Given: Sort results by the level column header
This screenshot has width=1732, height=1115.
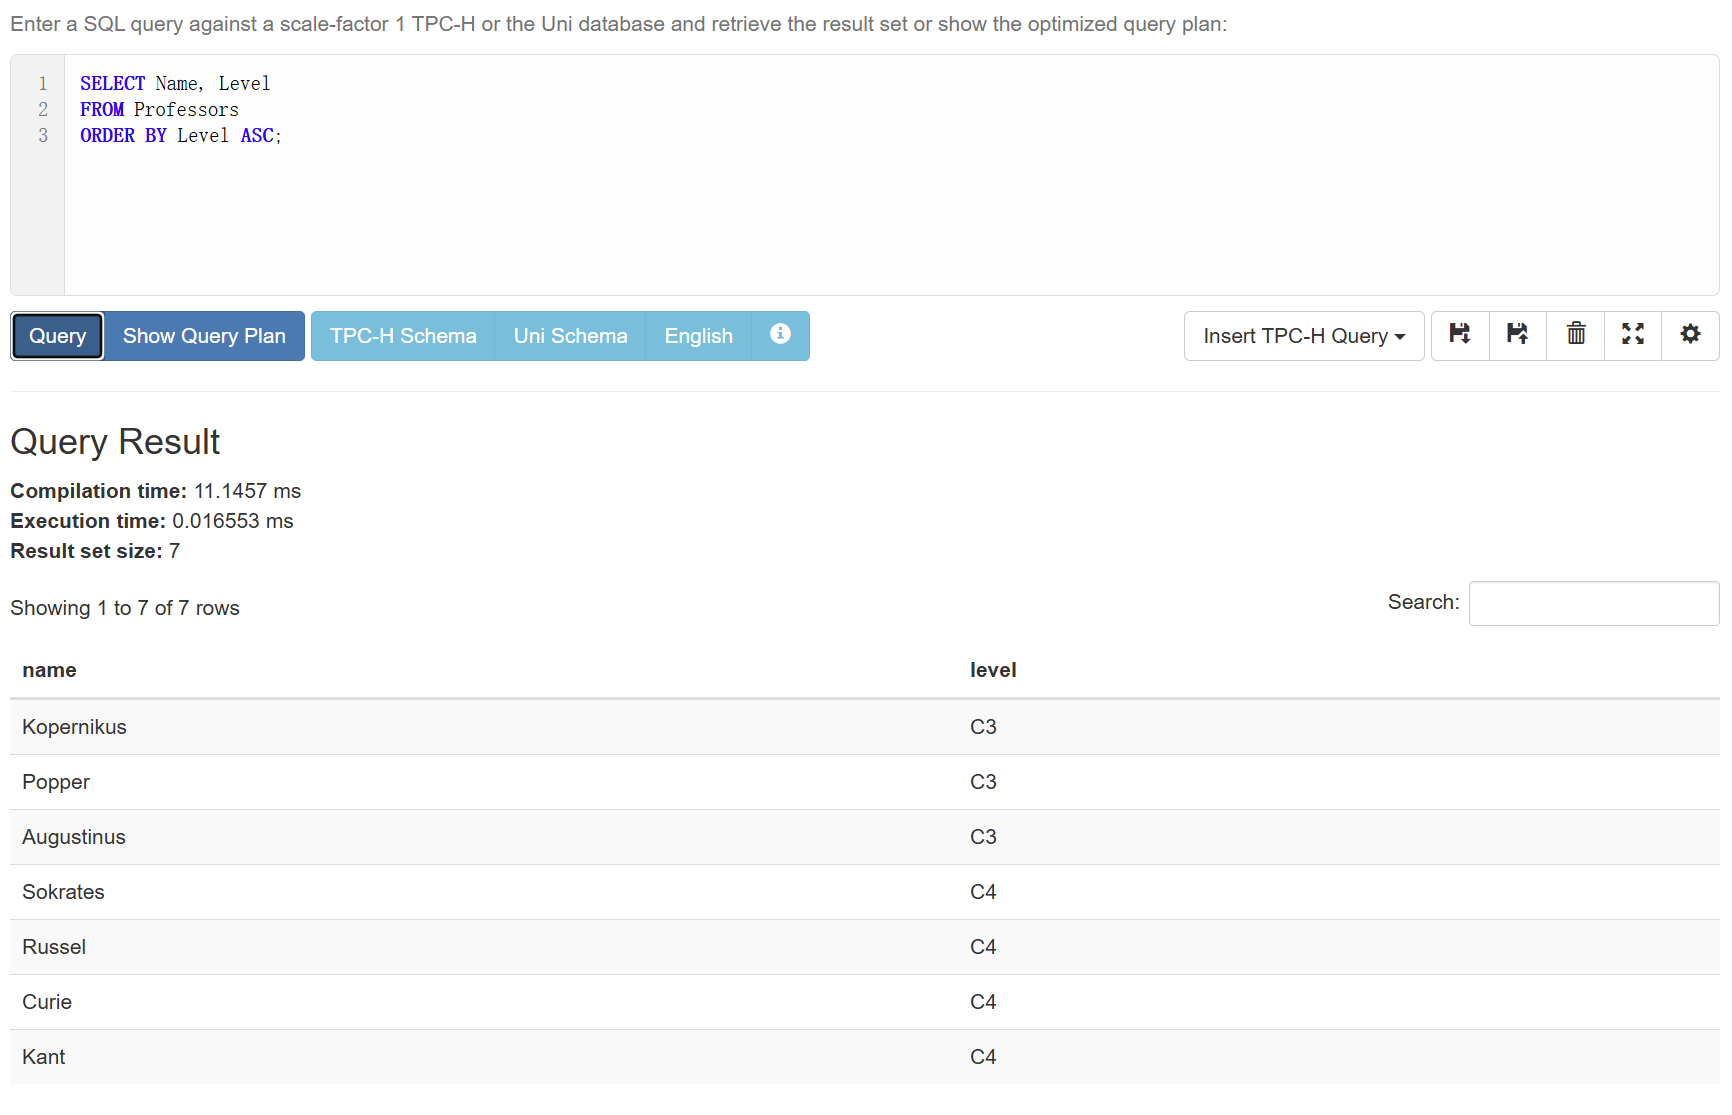Looking at the screenshot, I should click(992, 670).
